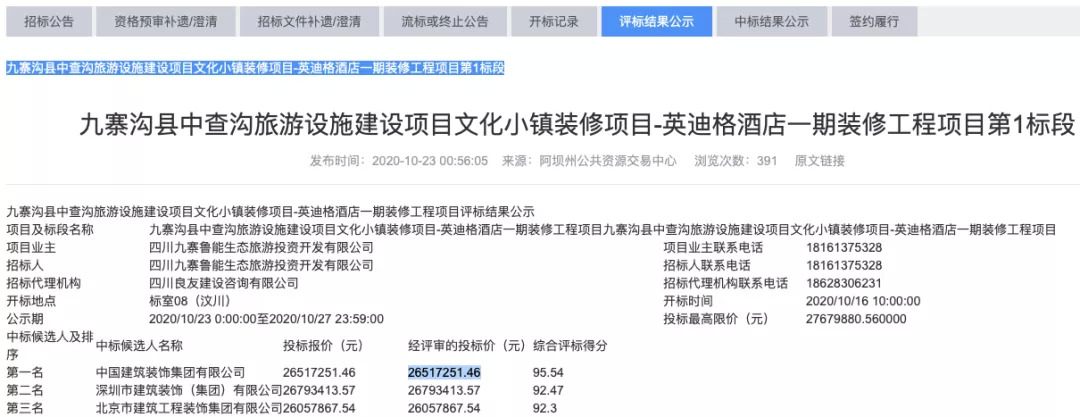Select the 流标或终止公告 tab
The height and width of the screenshot is (417, 1080).
[445, 21]
